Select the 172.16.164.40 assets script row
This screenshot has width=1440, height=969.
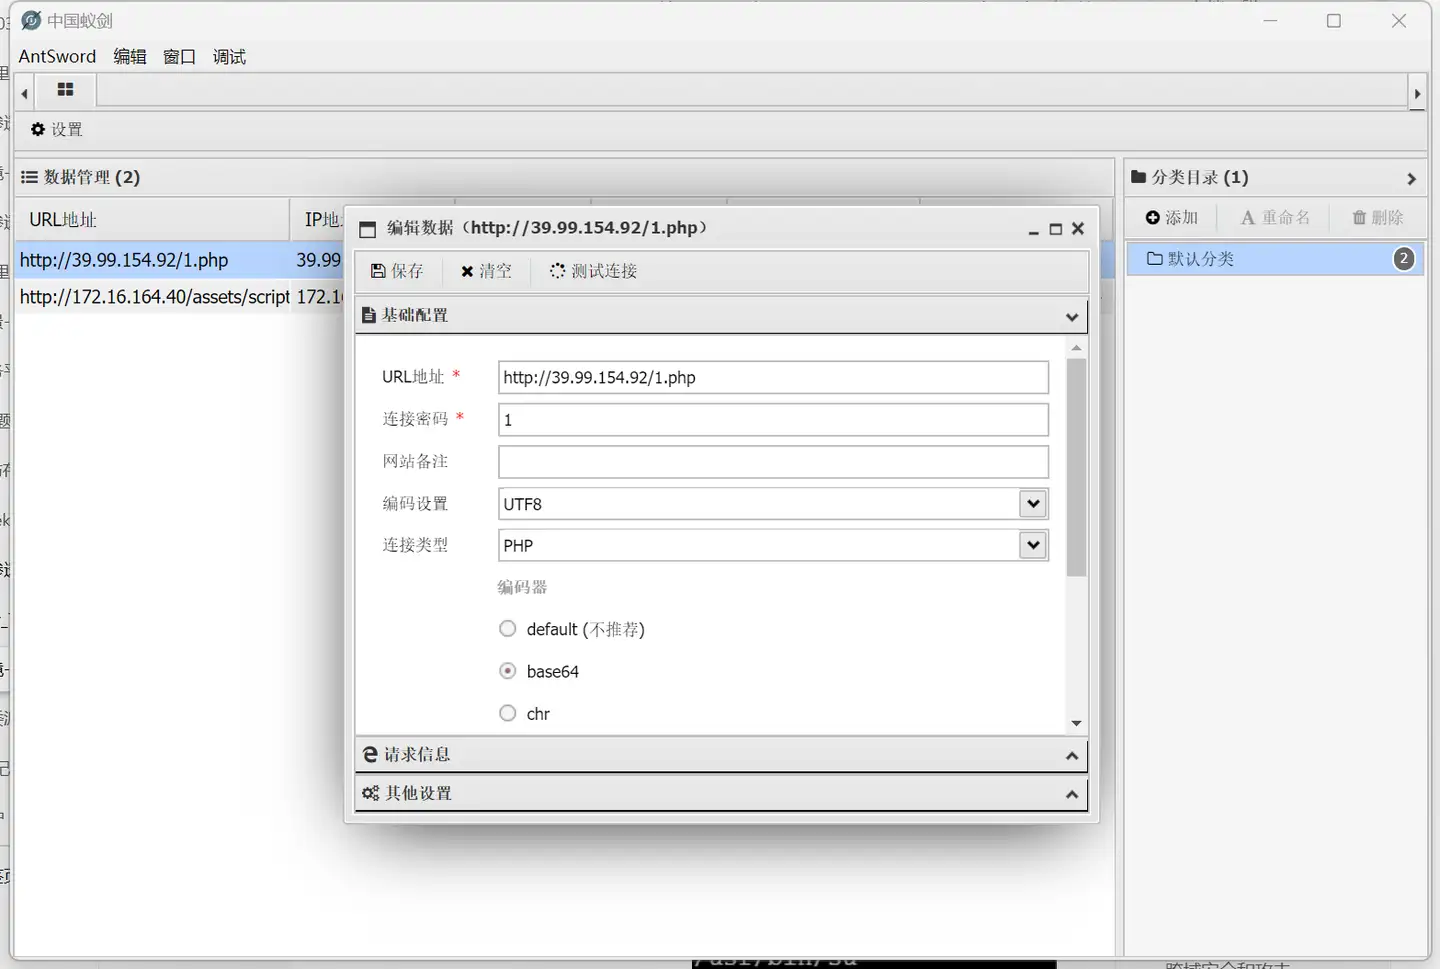pos(180,297)
